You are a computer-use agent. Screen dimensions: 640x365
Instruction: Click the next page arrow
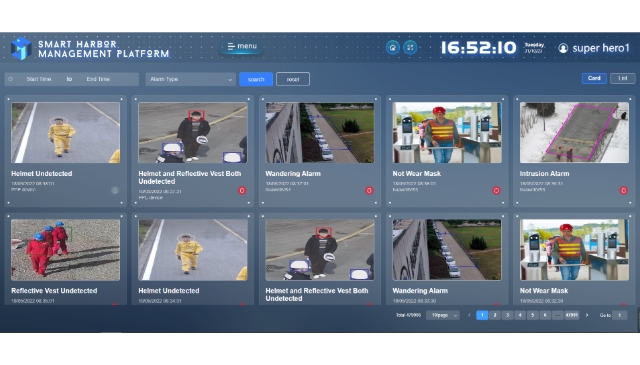pos(587,315)
